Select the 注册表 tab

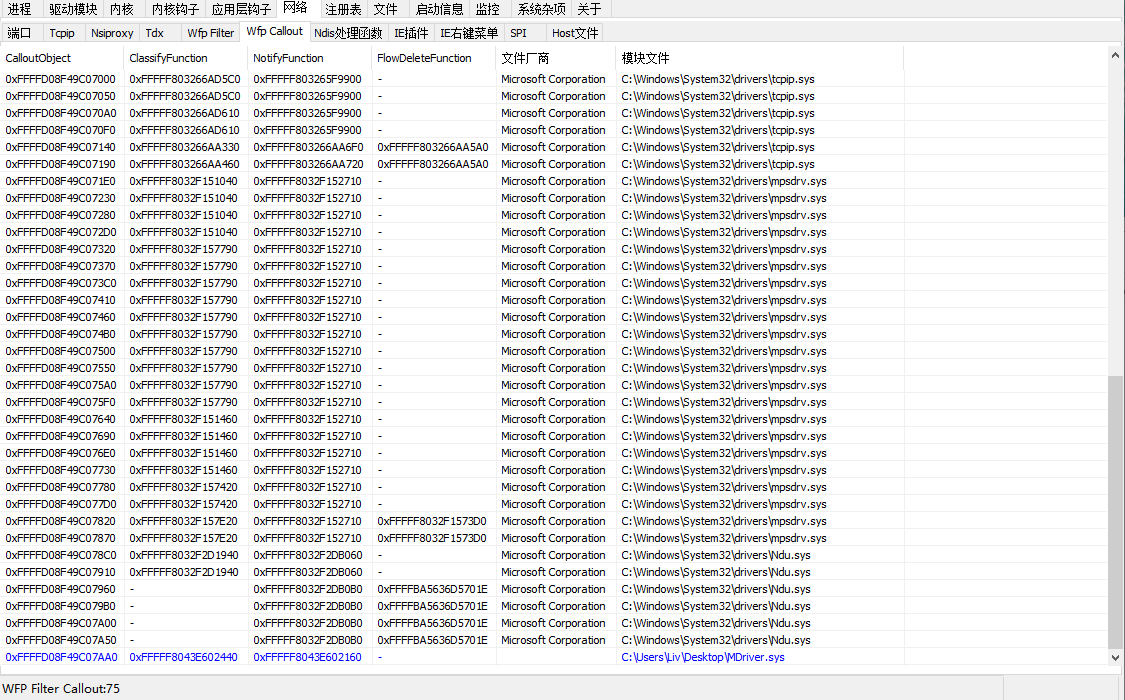343,9
